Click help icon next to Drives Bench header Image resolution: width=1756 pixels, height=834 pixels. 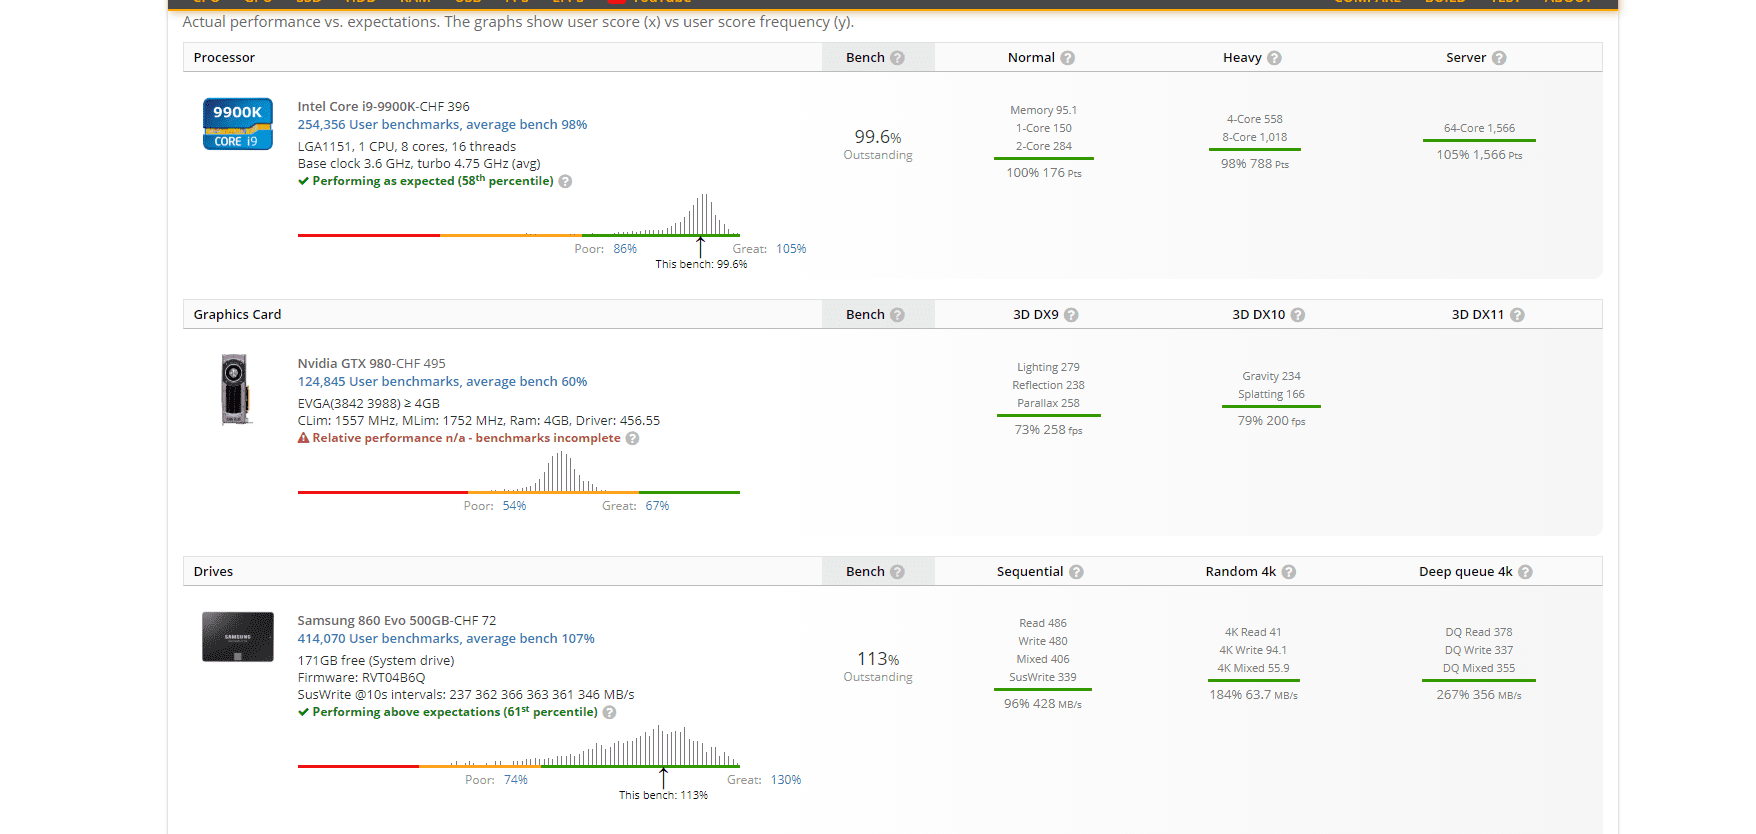click(897, 572)
